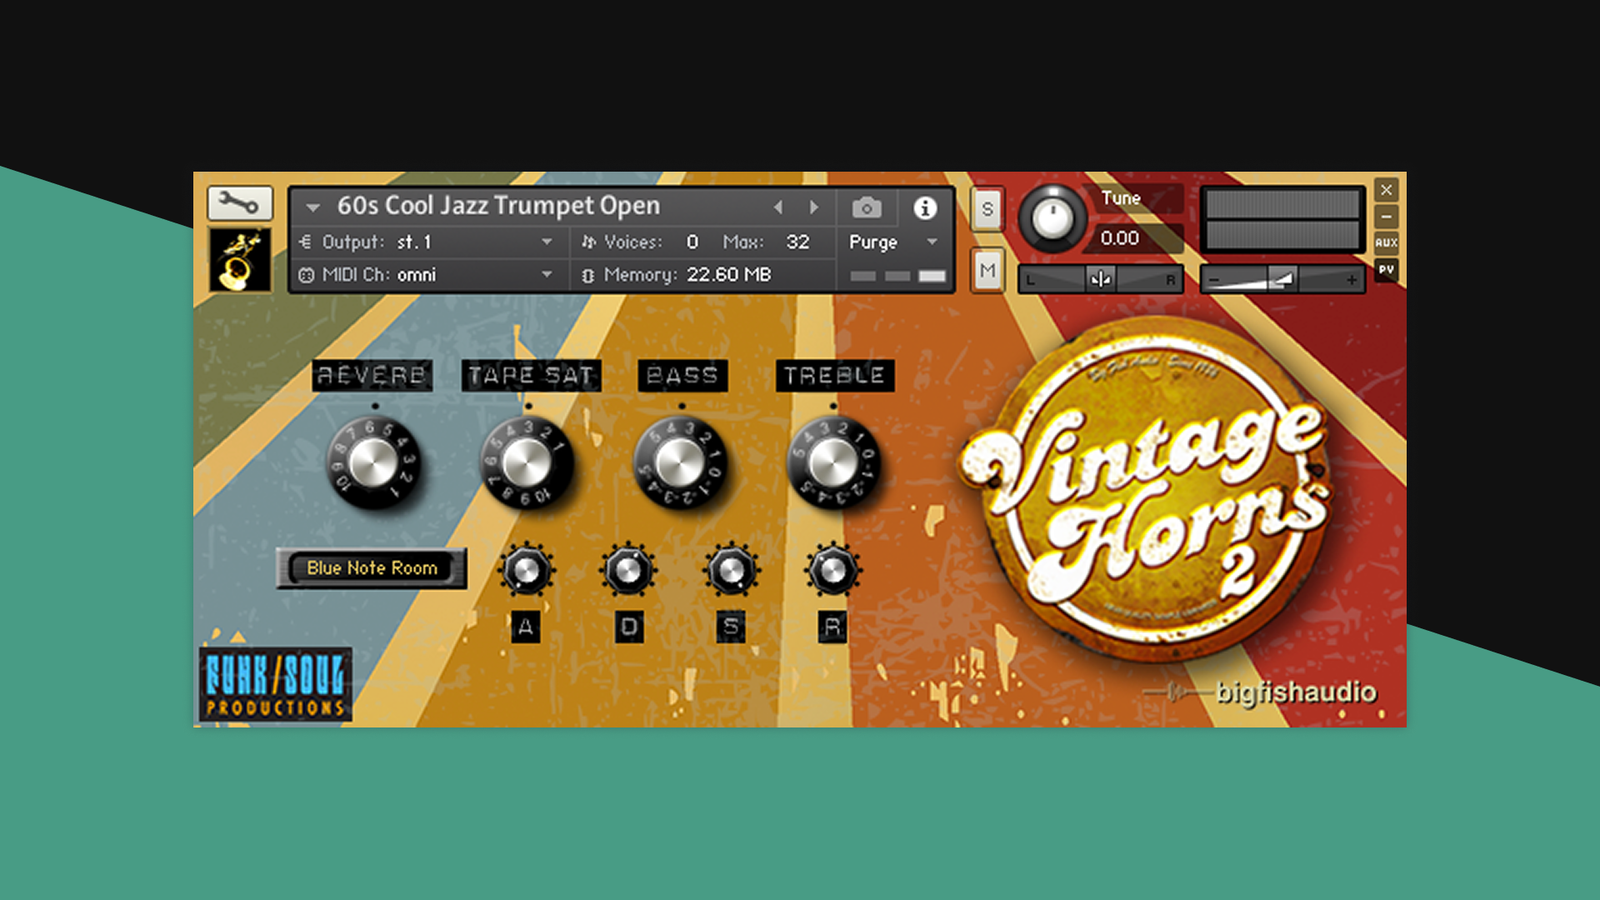
Task: Click the trumpet player instrument thumbnail
Action: (x=240, y=260)
